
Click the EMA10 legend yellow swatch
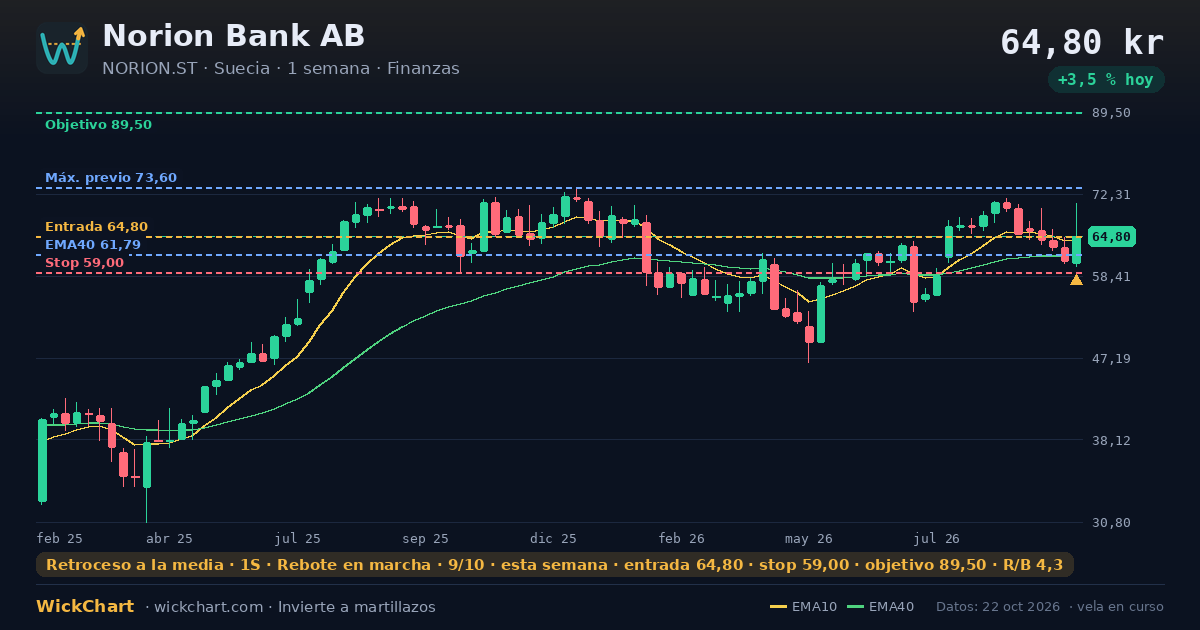tap(778, 607)
